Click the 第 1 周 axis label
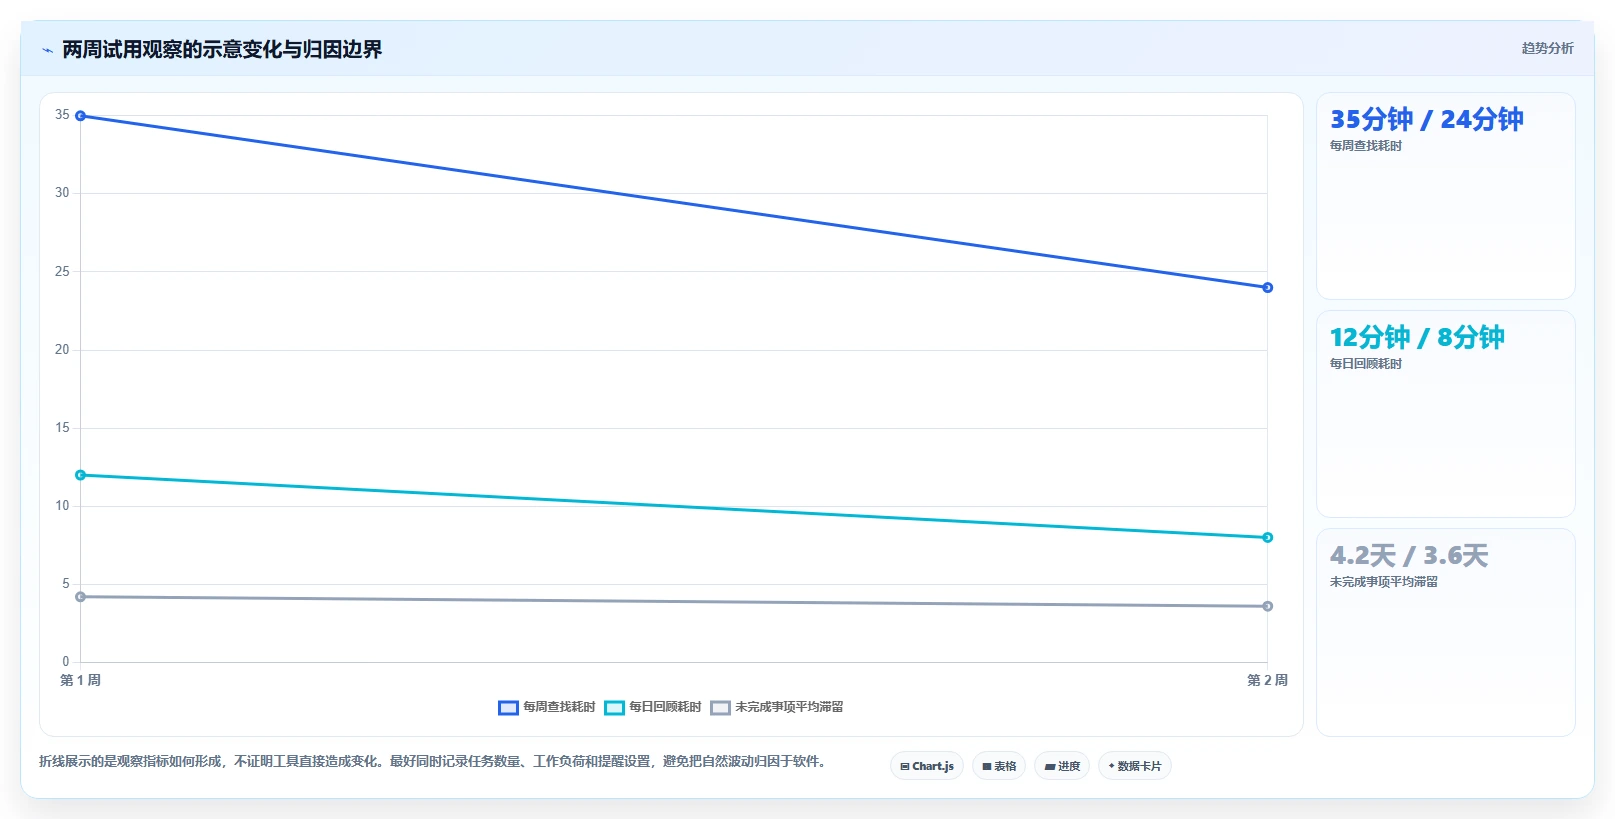This screenshot has width=1615, height=819. [81, 680]
